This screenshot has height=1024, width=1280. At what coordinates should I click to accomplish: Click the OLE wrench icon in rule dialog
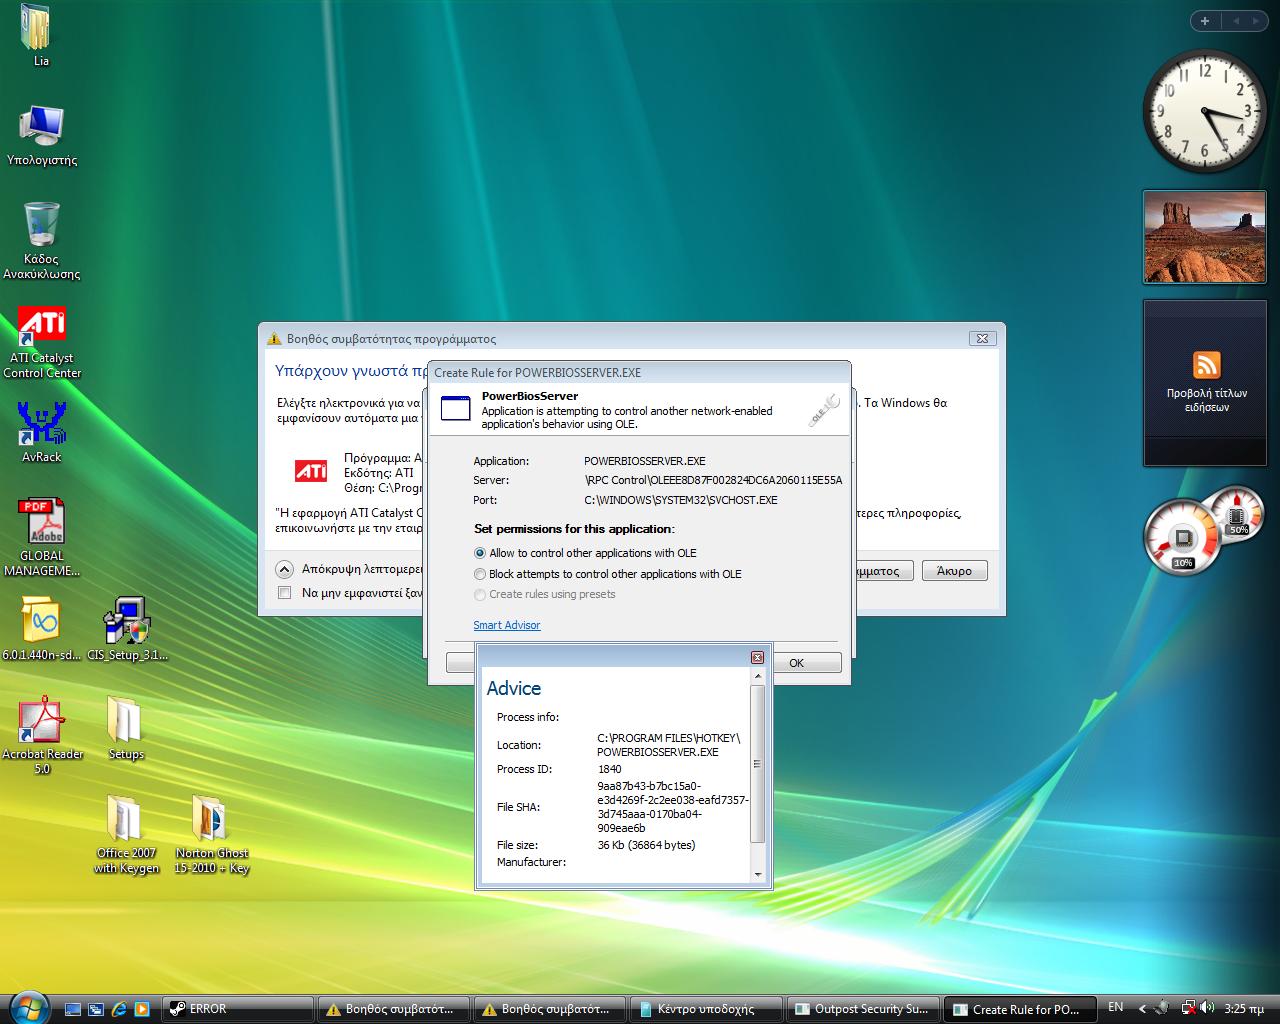point(824,411)
